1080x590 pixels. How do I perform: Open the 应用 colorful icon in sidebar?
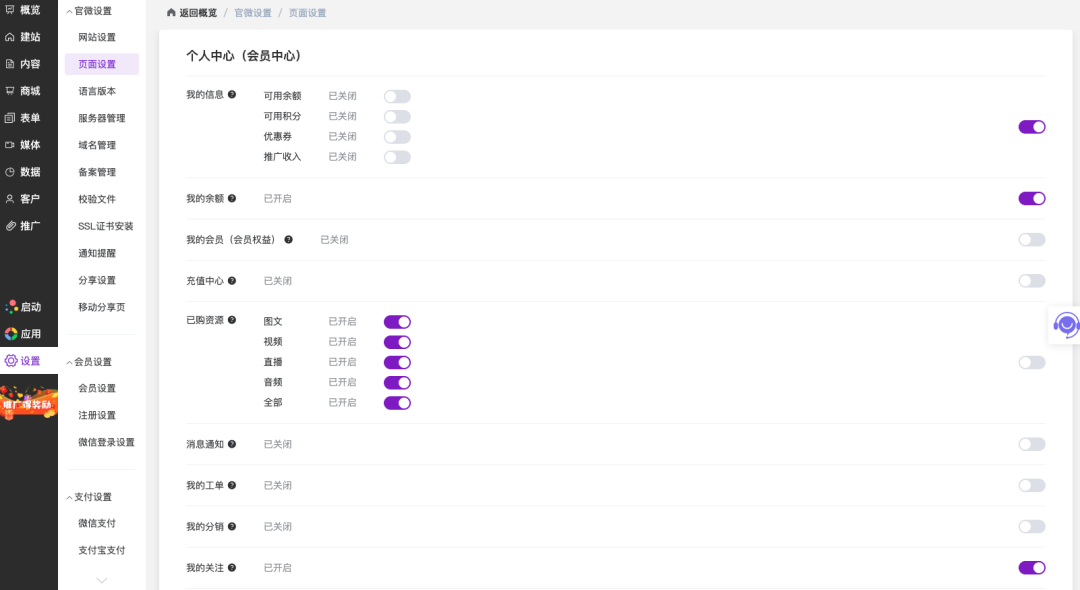click(x=11, y=334)
